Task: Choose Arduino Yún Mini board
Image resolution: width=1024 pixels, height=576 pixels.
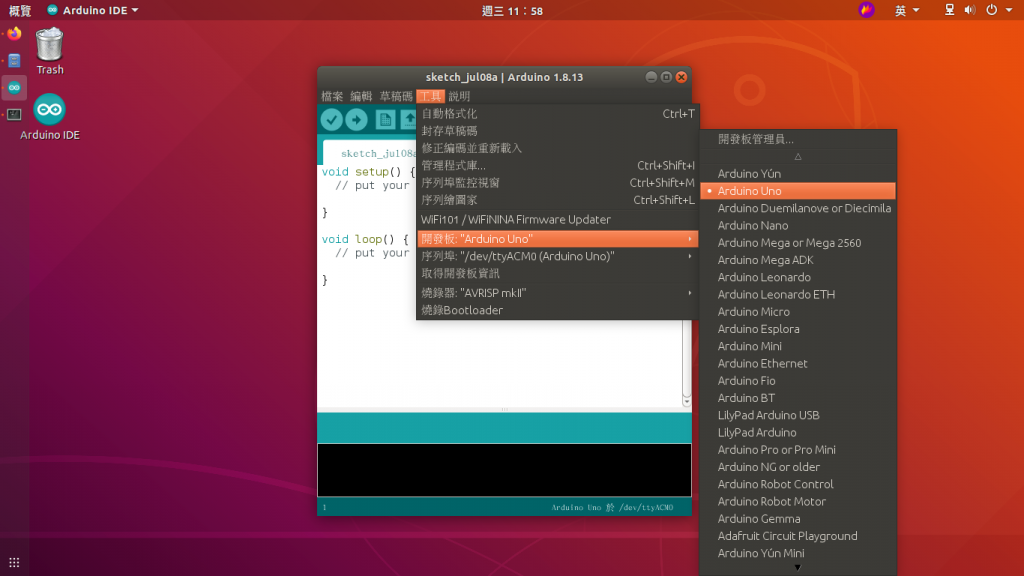Action: coord(797,553)
